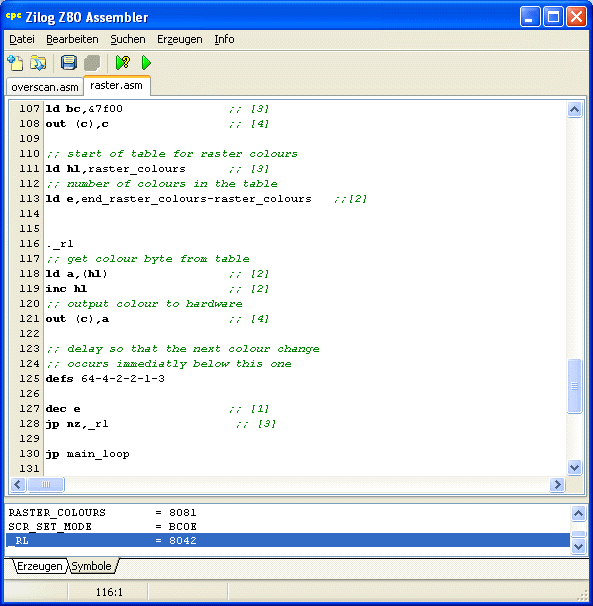Click the assemble-and-check icon with question mark
593x606 pixels.
coord(123,63)
